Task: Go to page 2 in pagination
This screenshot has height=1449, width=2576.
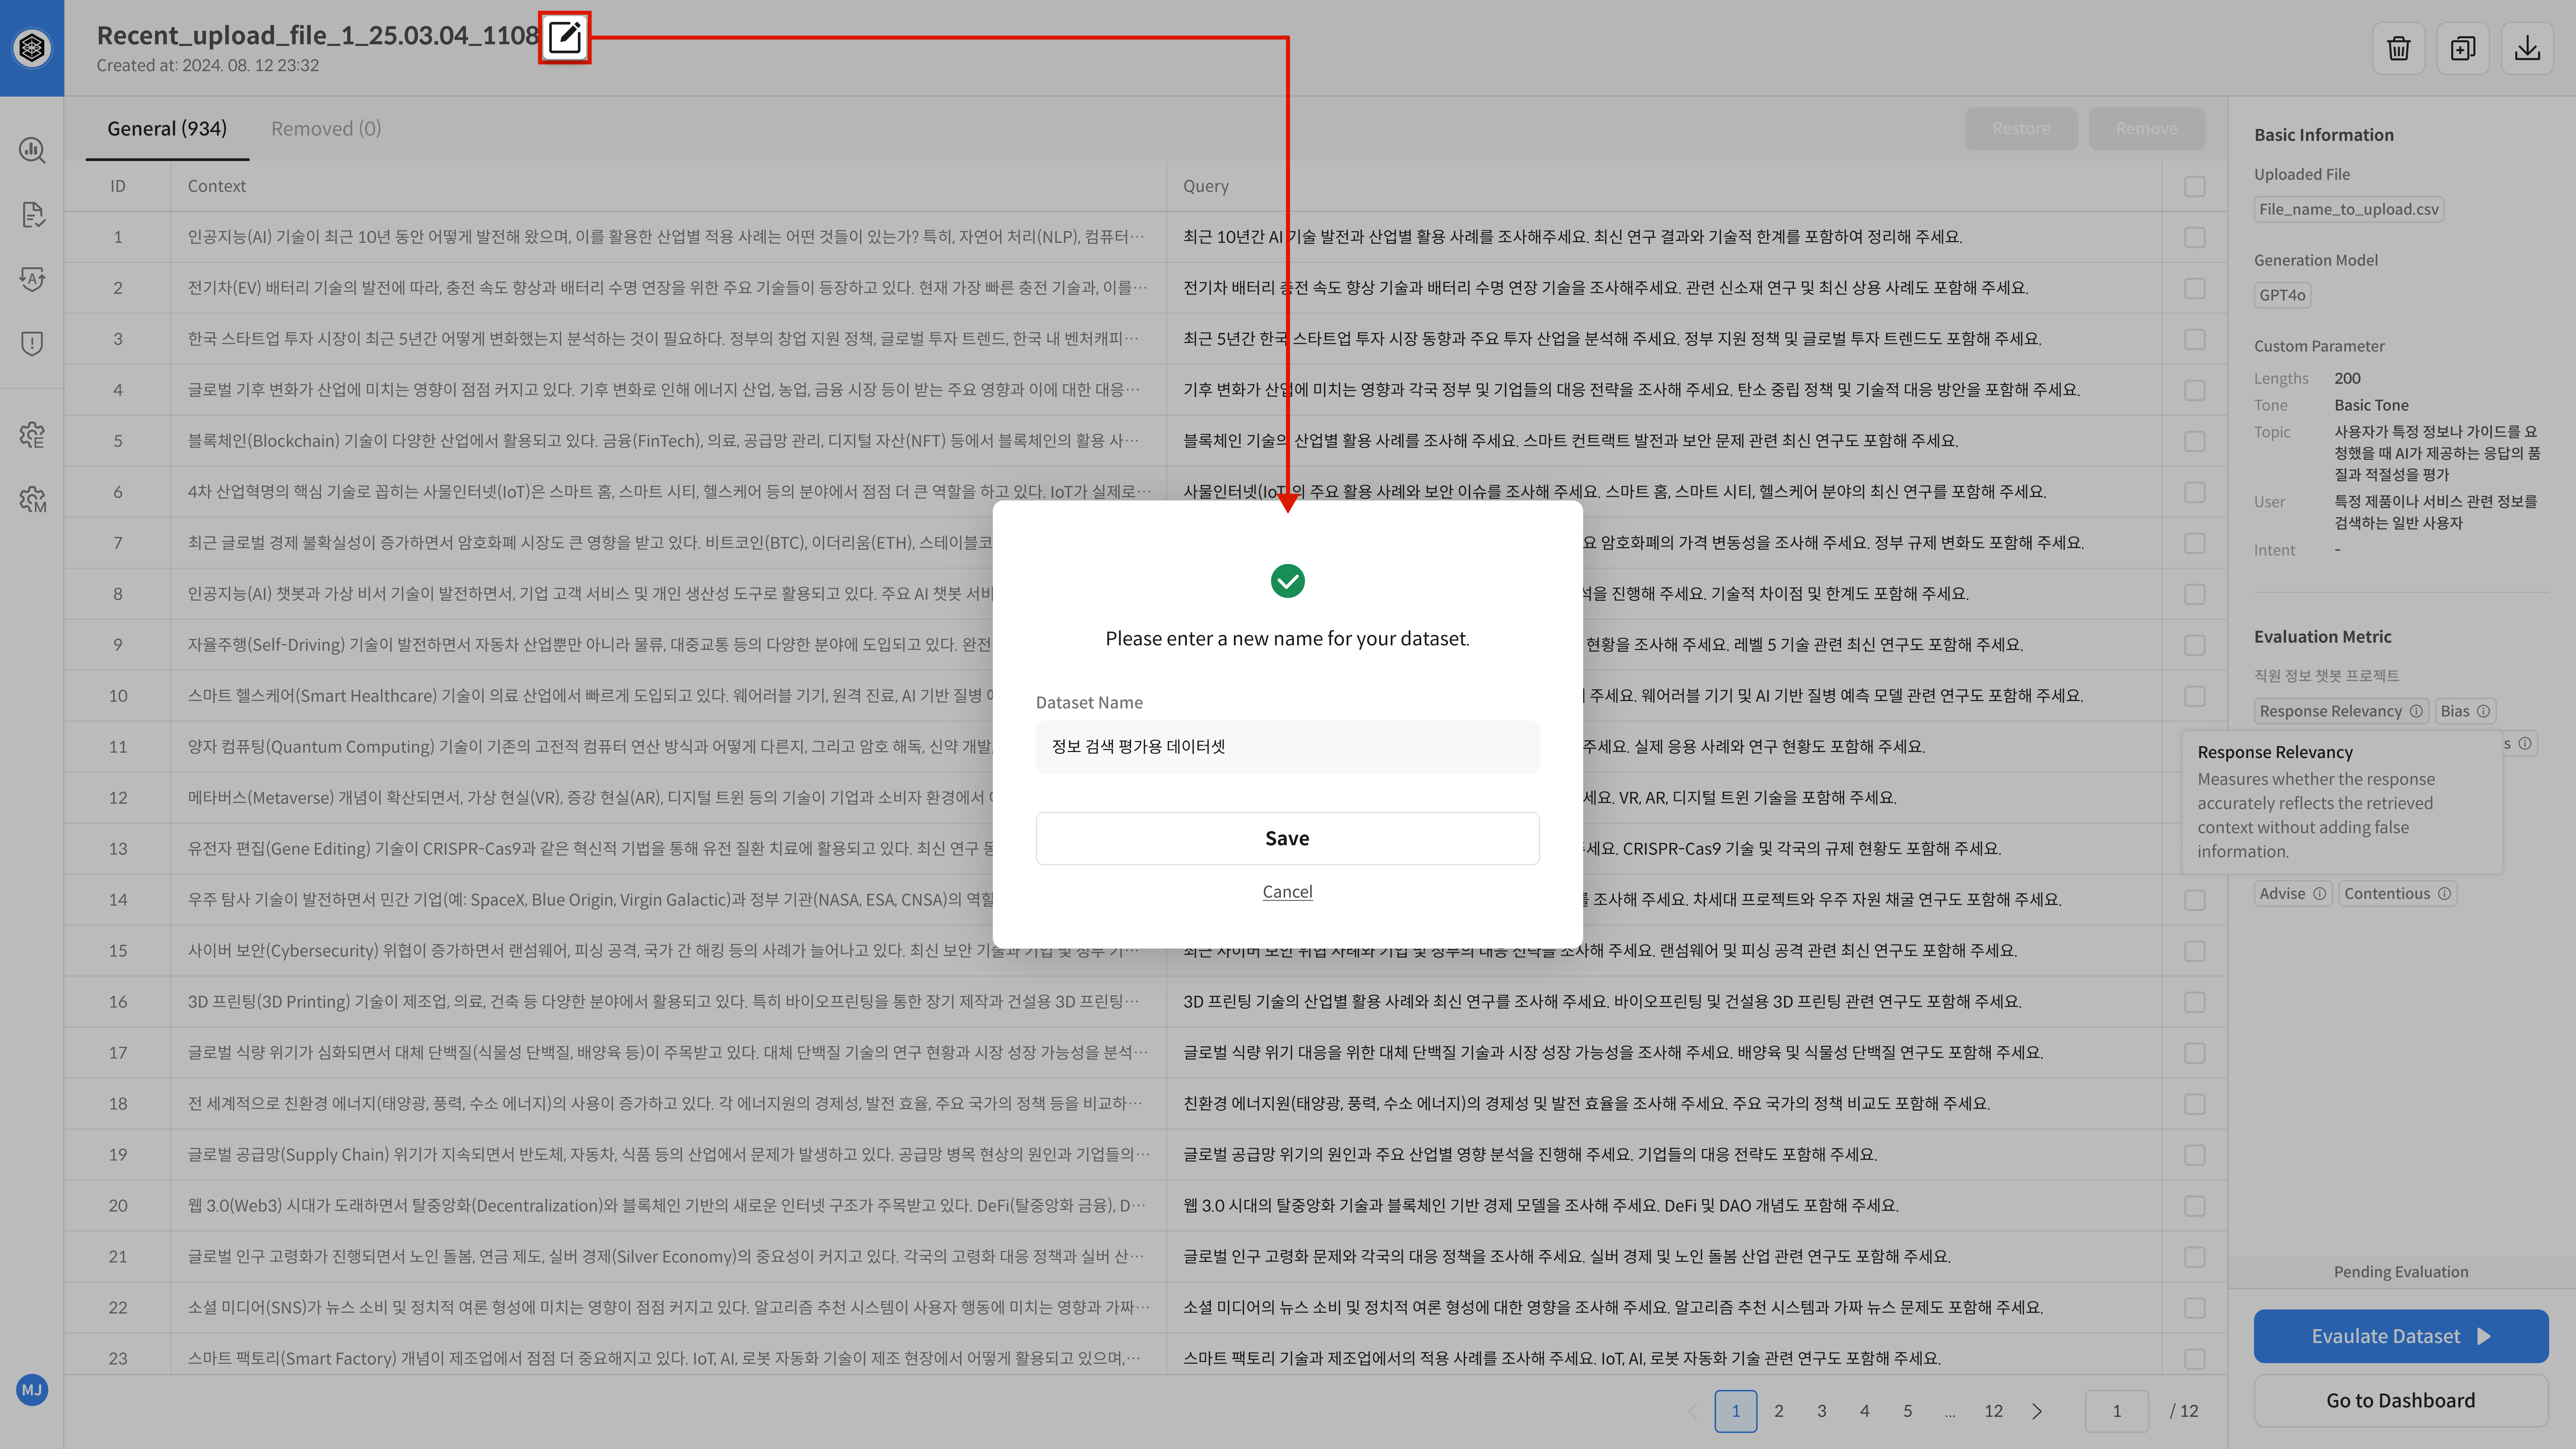Action: 1779,1411
